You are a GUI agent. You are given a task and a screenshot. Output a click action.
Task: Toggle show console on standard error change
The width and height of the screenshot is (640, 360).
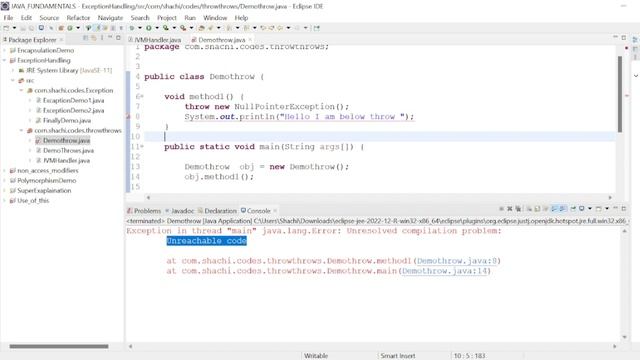[x=562, y=209]
